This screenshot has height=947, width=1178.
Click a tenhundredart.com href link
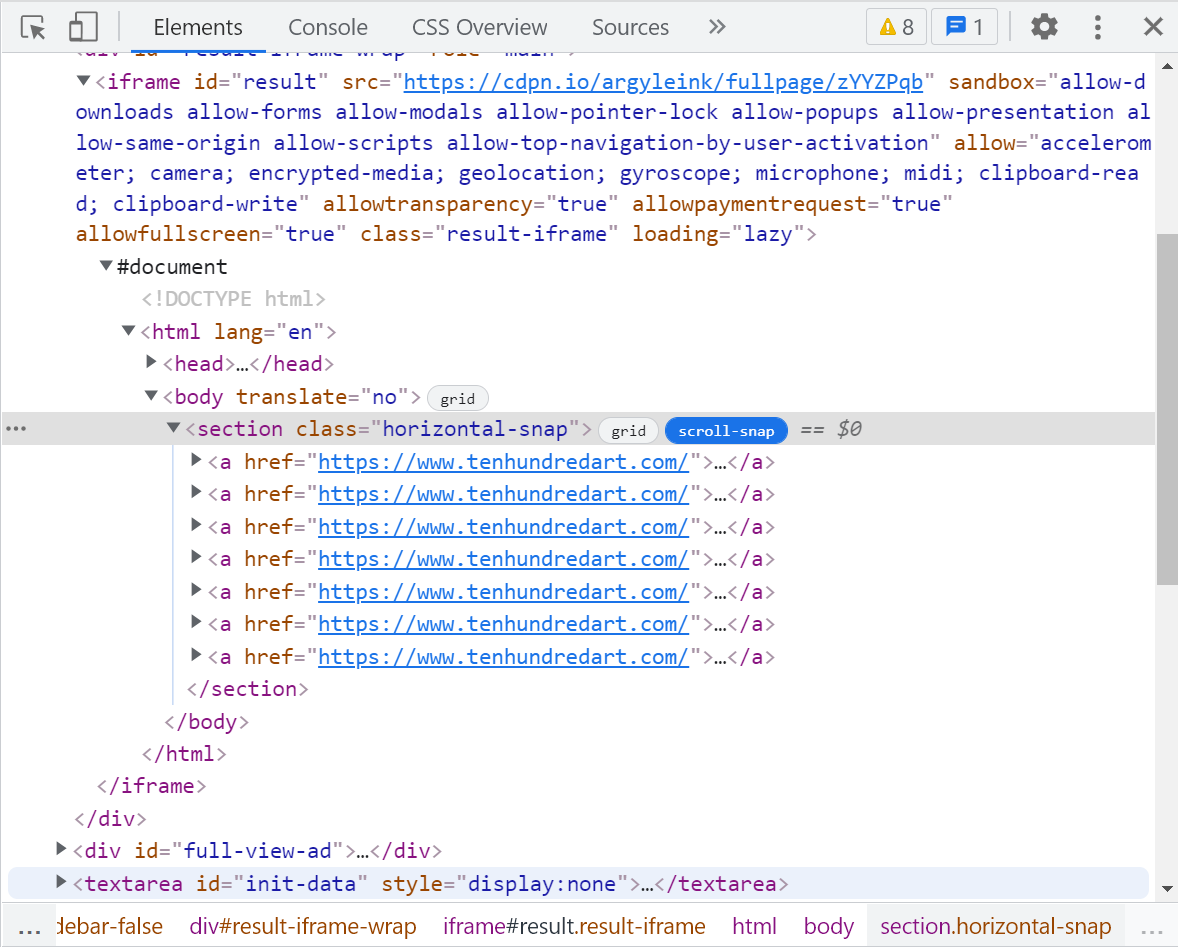click(504, 461)
